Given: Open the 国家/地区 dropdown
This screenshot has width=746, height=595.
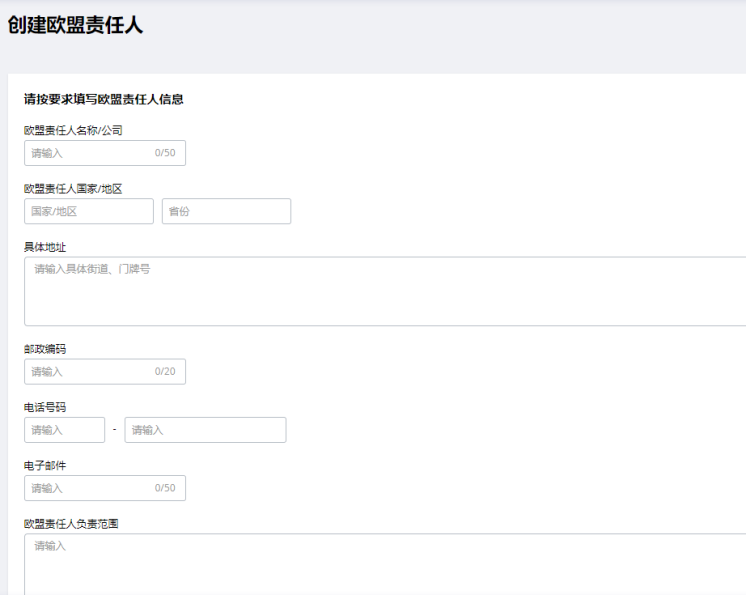Looking at the screenshot, I should pos(89,211).
